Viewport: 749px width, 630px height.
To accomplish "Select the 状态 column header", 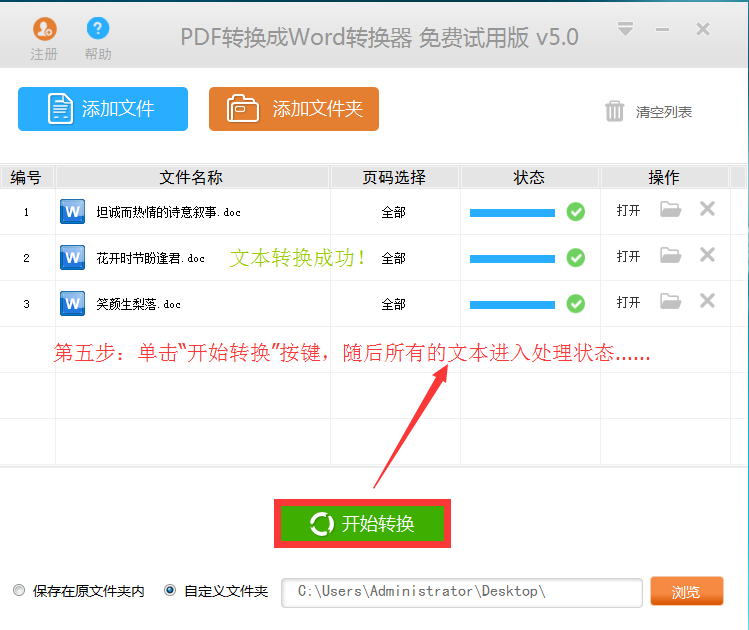I will (x=529, y=177).
